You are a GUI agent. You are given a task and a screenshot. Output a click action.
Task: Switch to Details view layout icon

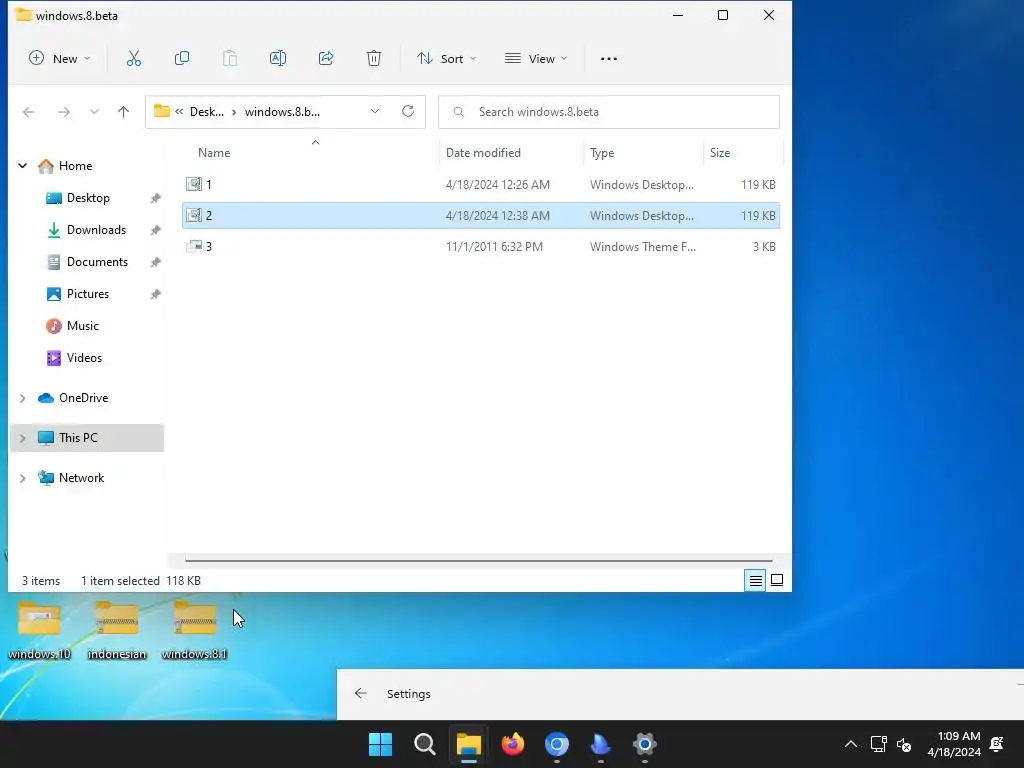click(x=756, y=581)
